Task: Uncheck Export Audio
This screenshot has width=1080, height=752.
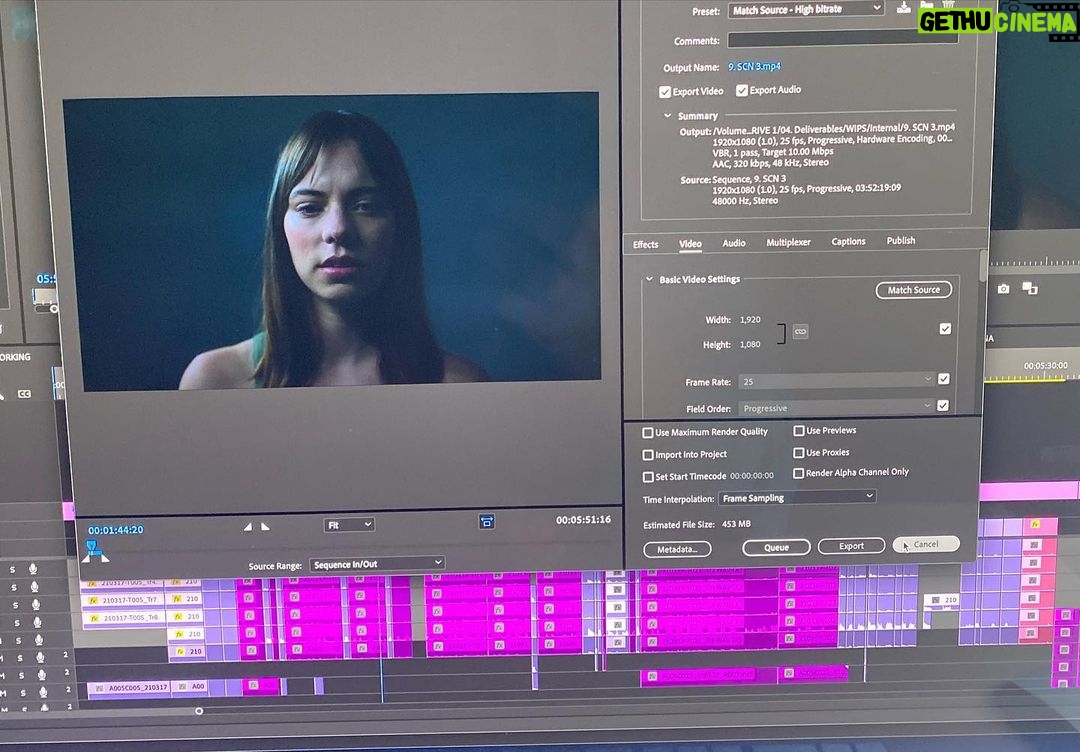Action: coord(742,90)
